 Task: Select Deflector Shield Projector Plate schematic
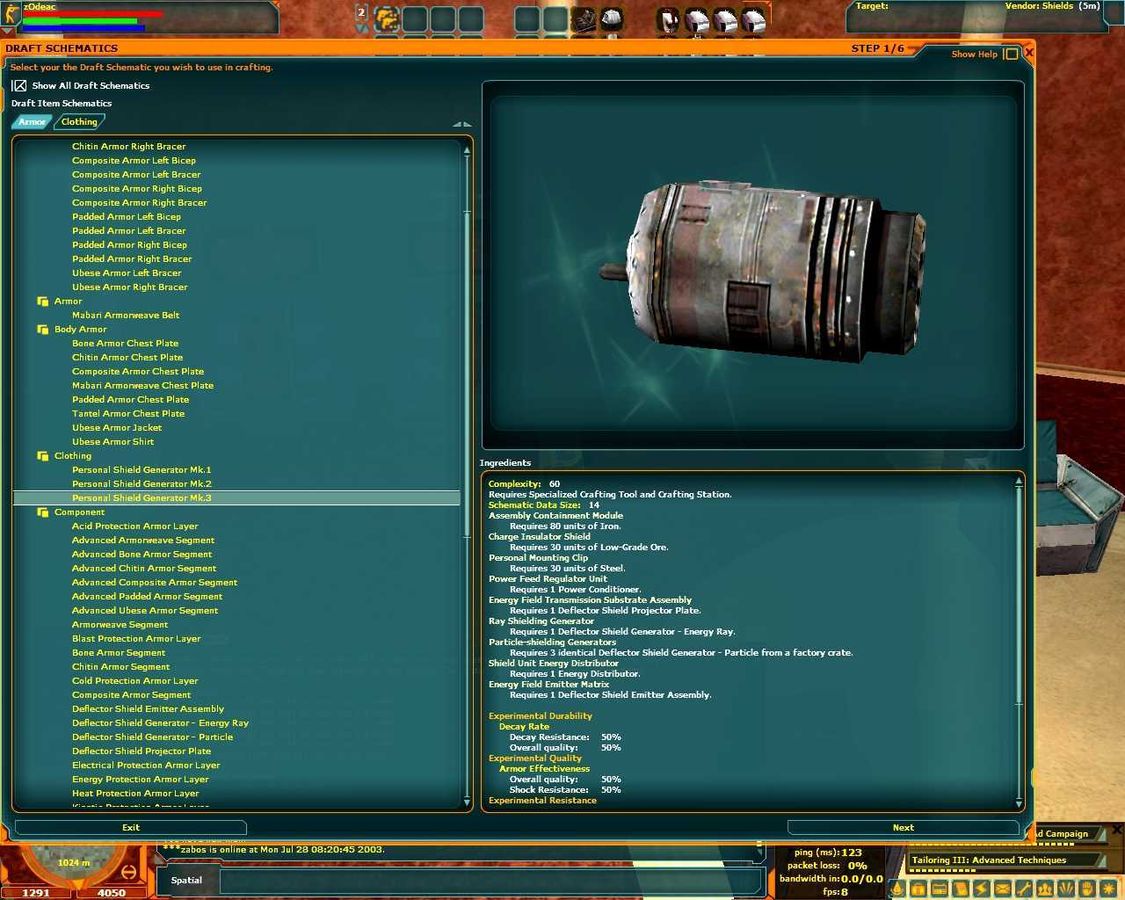[141, 751]
